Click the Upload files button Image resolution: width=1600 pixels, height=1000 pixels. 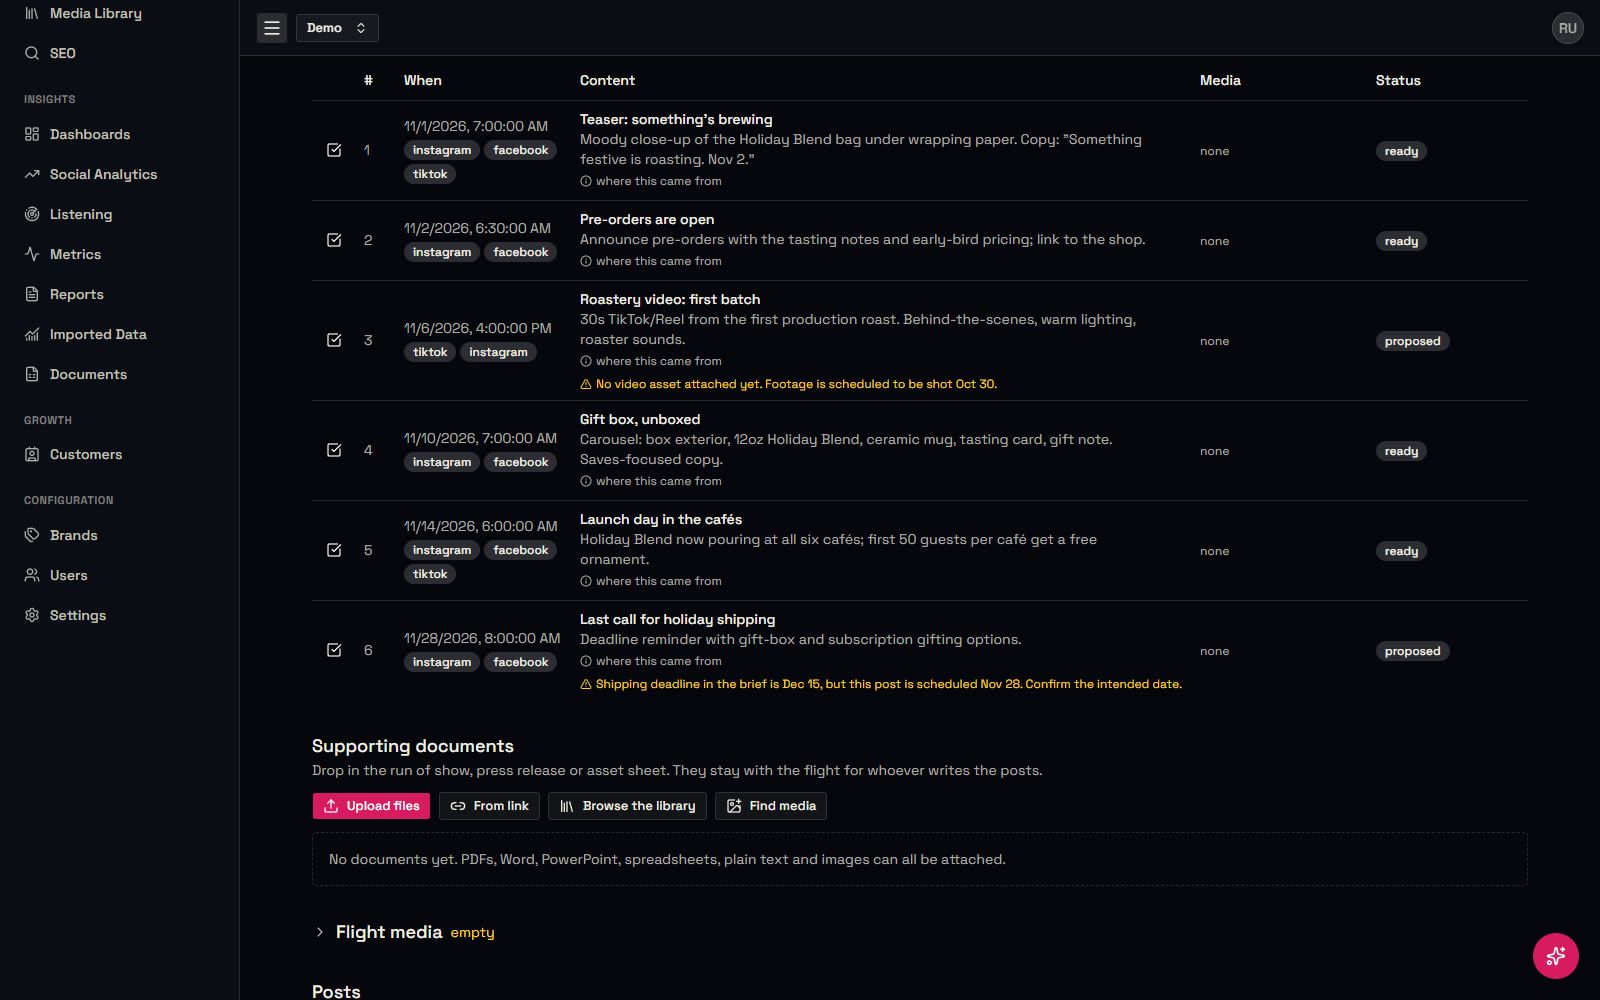coord(371,806)
